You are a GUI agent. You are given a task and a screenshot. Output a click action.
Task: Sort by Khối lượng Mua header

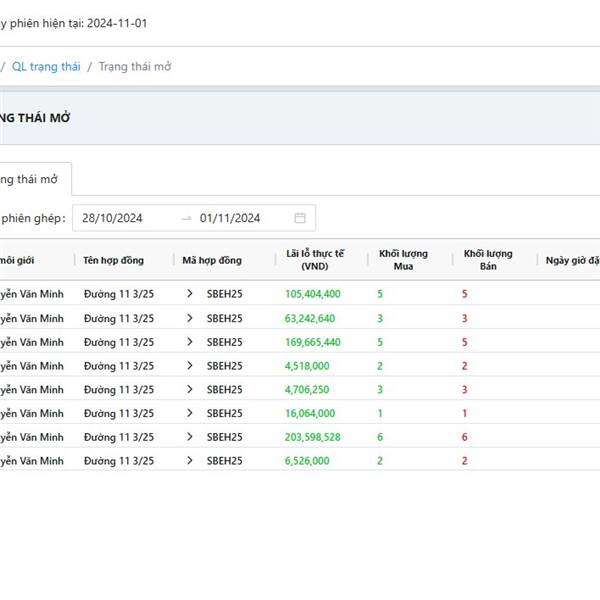403,260
